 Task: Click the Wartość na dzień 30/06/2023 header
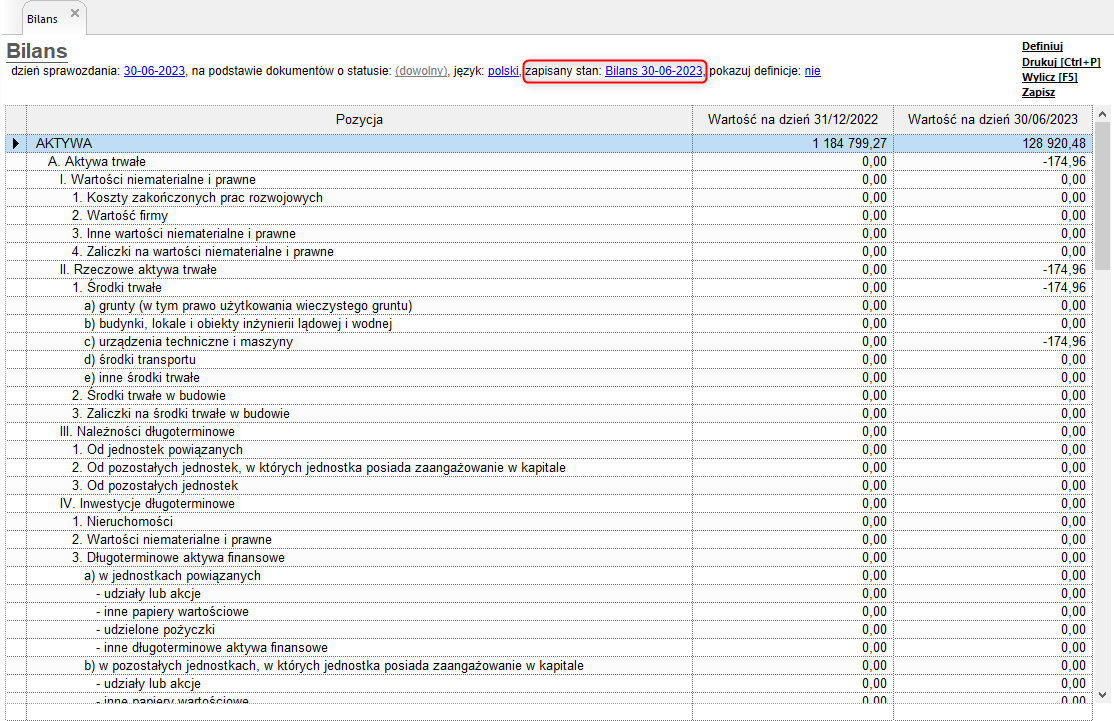[992, 120]
